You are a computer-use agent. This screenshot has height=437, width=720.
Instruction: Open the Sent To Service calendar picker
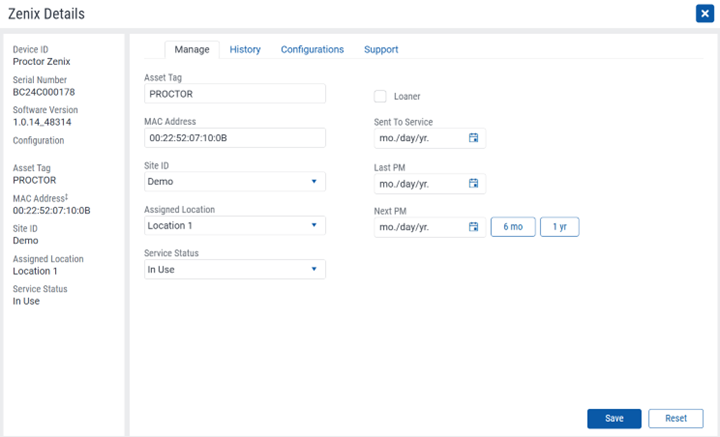(473, 138)
